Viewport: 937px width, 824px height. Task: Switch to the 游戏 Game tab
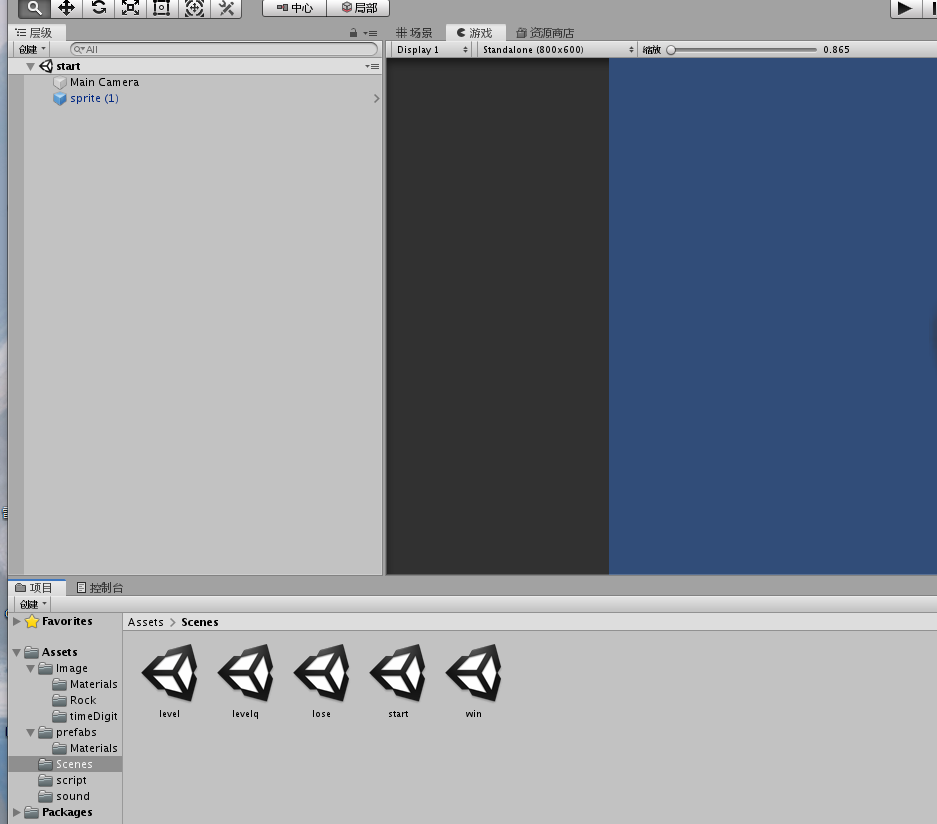tap(475, 33)
